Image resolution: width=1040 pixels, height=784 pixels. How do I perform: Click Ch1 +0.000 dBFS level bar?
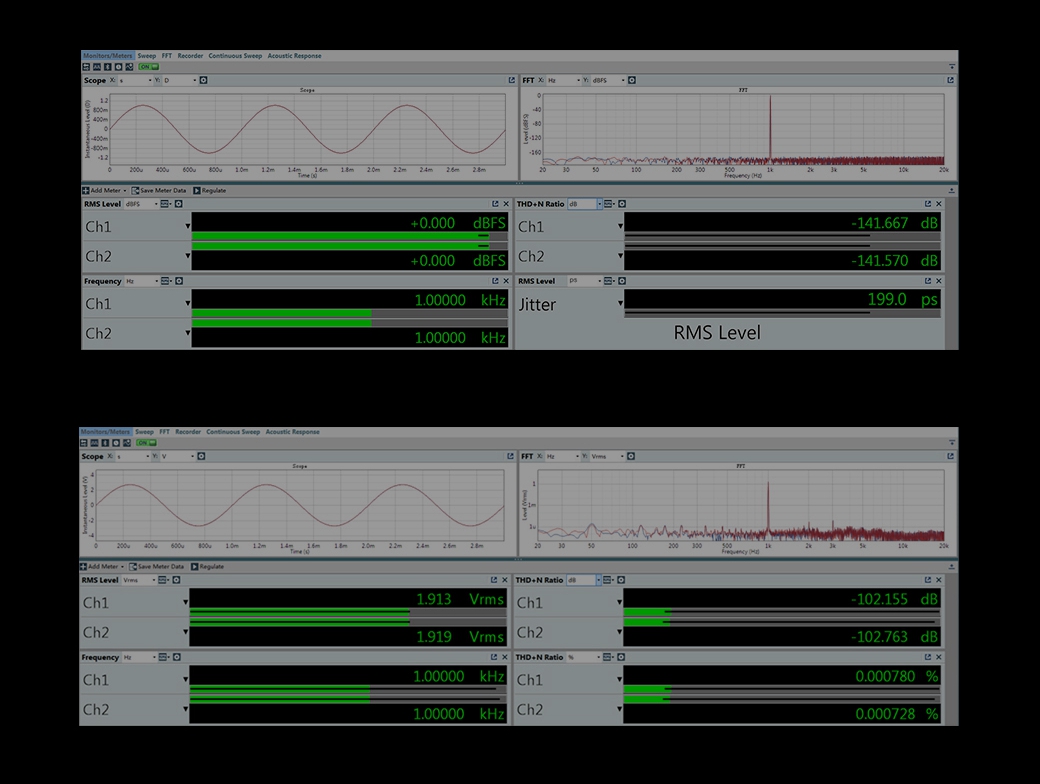(350, 235)
